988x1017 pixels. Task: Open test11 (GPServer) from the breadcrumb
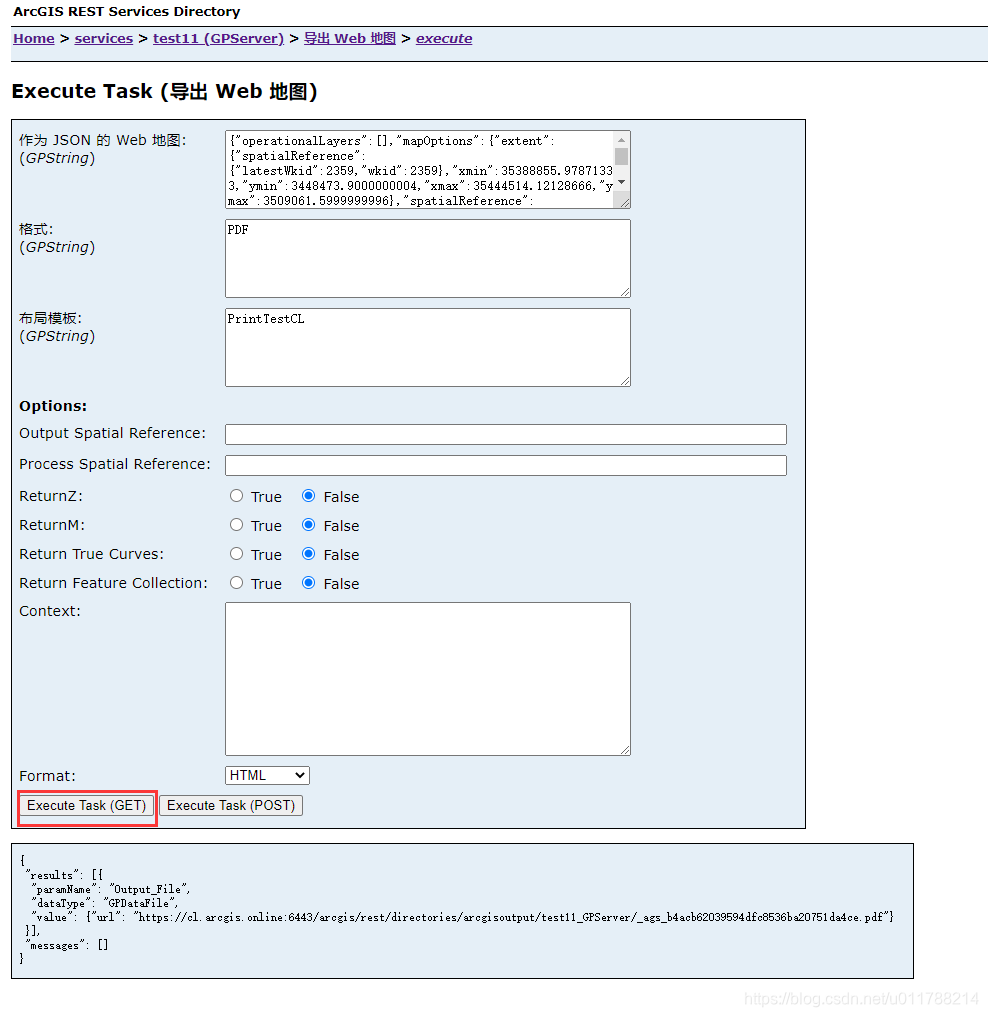(x=218, y=38)
